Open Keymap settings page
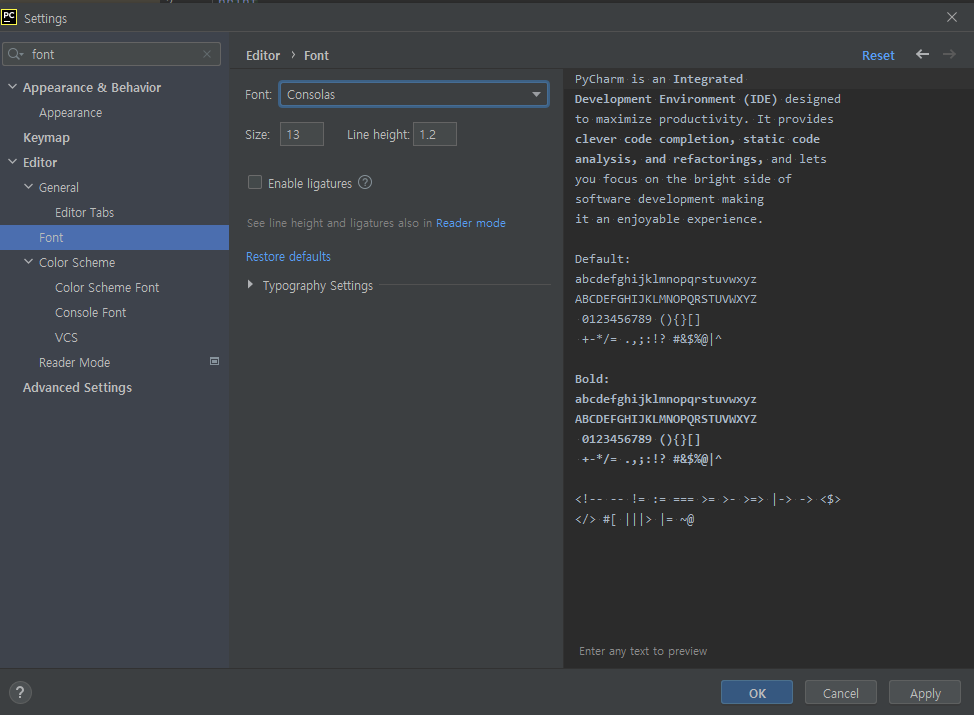The image size is (974, 715). click(x=46, y=137)
